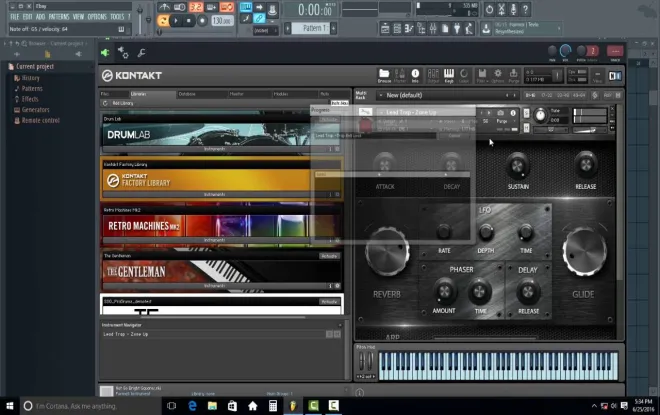Viewport: 660px width, 415px height.
Task: Click the FL Studio help question mark icon
Action: 525,9
